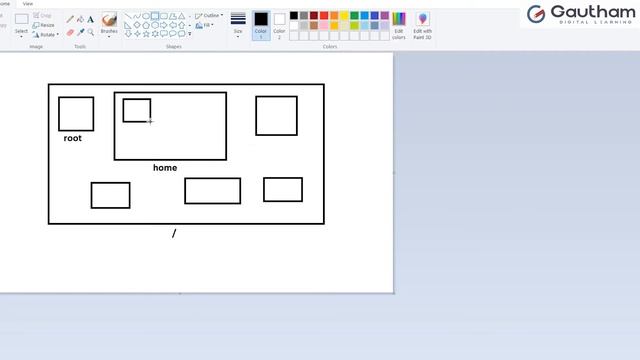This screenshot has height=360, width=640.
Task: Choose the Five-point star shape
Action: [146, 34]
